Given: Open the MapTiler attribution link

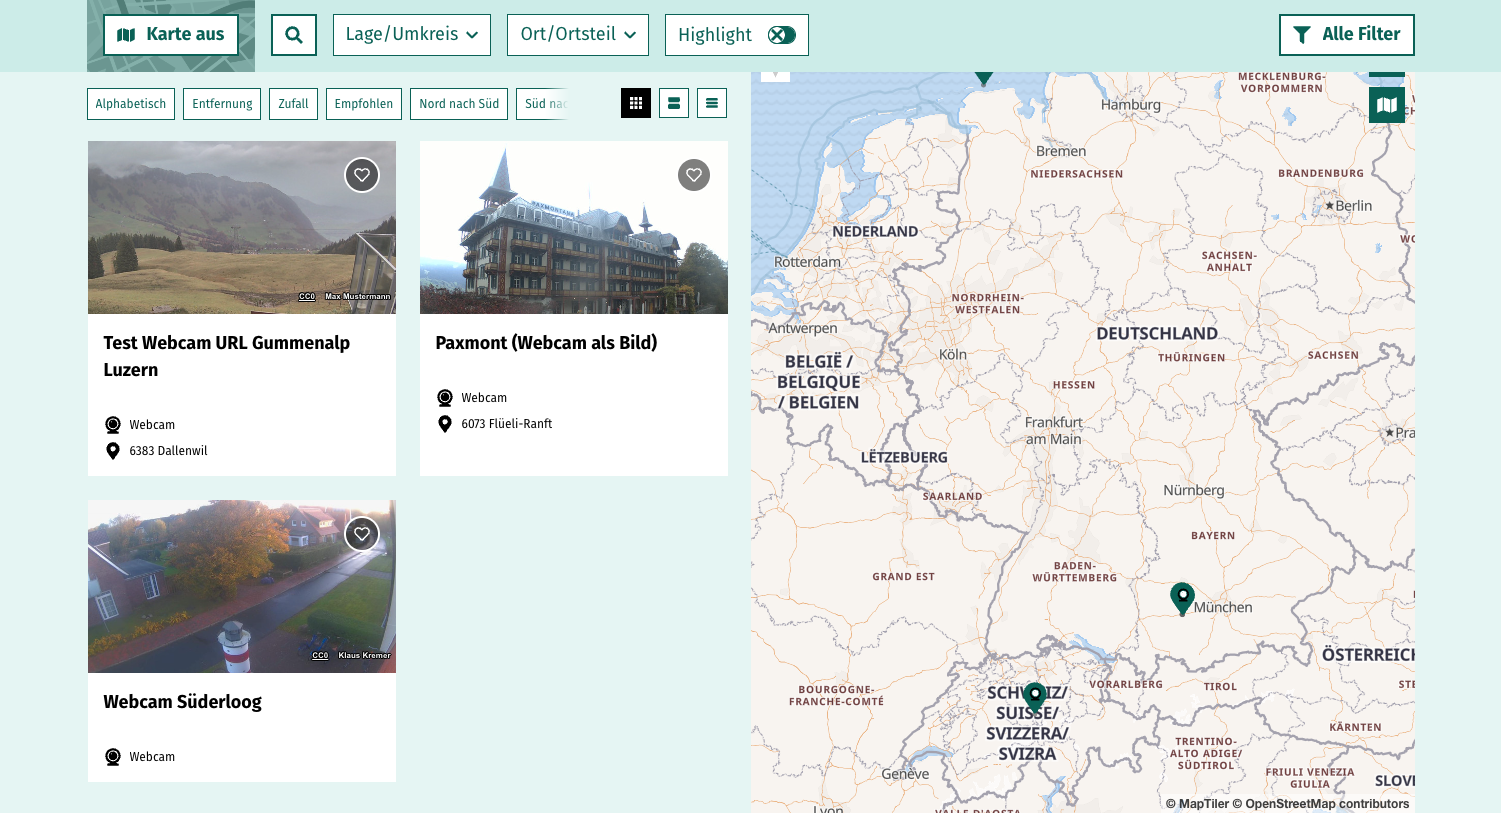Looking at the screenshot, I should coord(1197,804).
